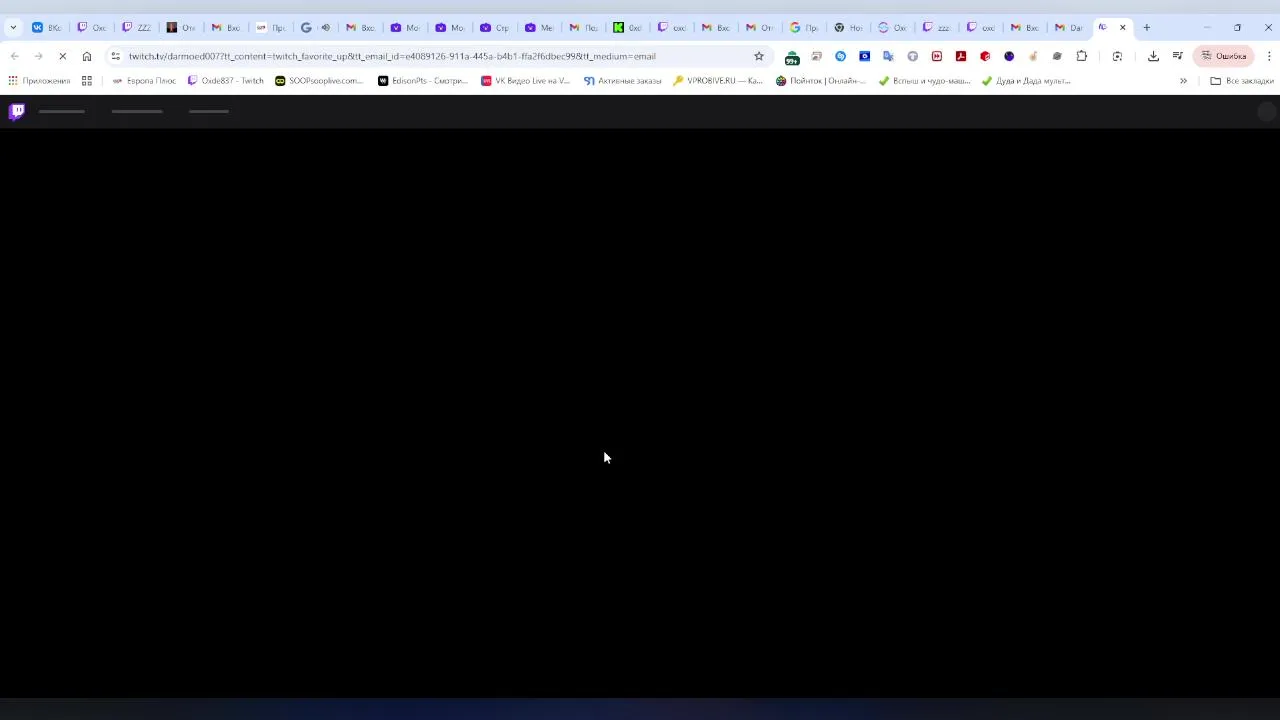Viewport: 1280px width, 720px height.
Task: Open the Пойнток Онлайн bookmark
Action: (820, 81)
